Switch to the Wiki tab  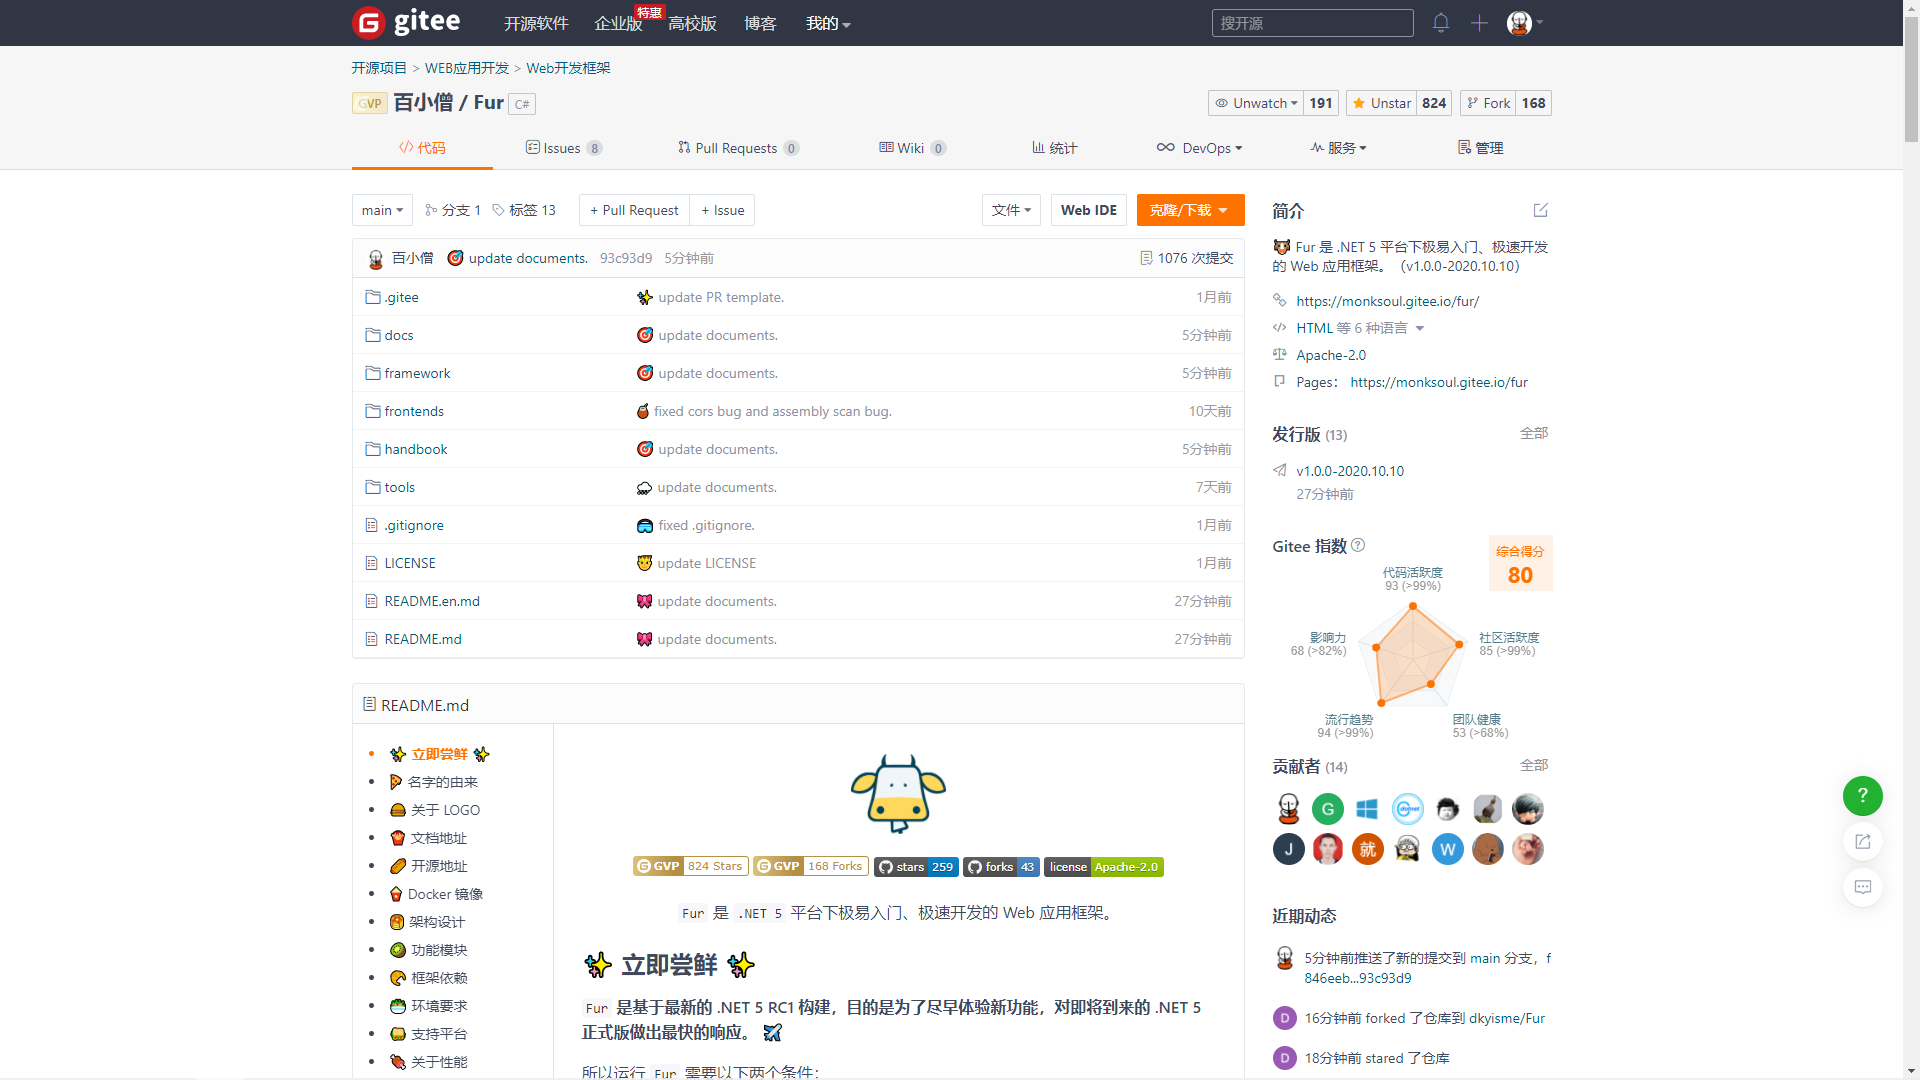click(x=912, y=148)
